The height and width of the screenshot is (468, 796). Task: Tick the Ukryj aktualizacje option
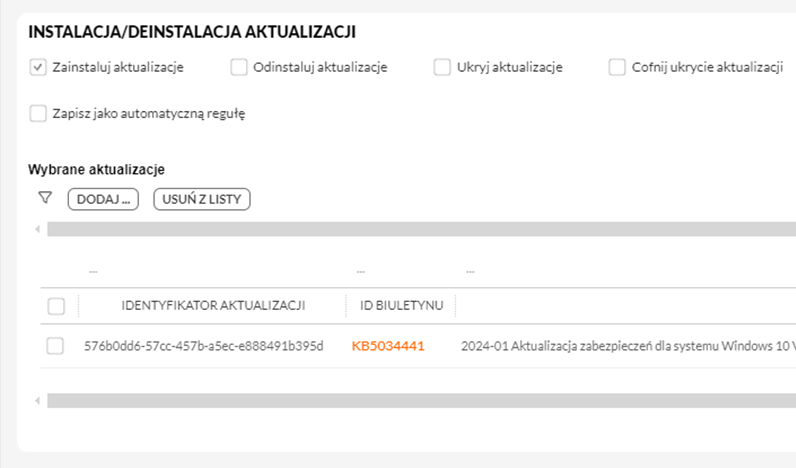442,67
